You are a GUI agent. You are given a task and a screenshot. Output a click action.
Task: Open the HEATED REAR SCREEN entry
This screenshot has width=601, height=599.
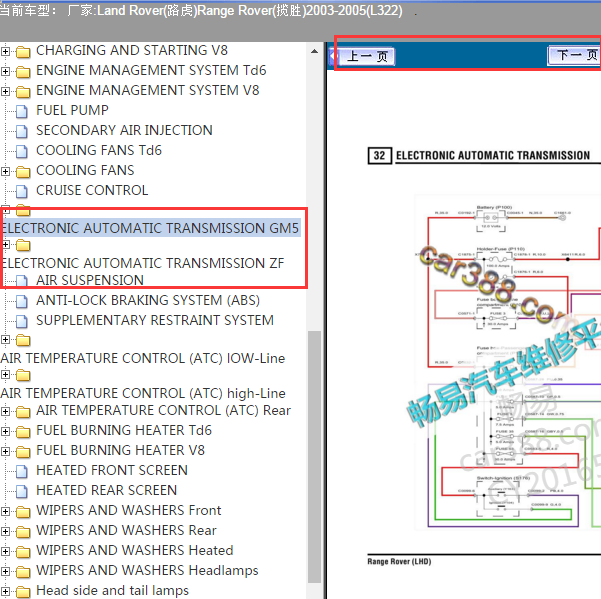pyautogui.click(x=107, y=490)
